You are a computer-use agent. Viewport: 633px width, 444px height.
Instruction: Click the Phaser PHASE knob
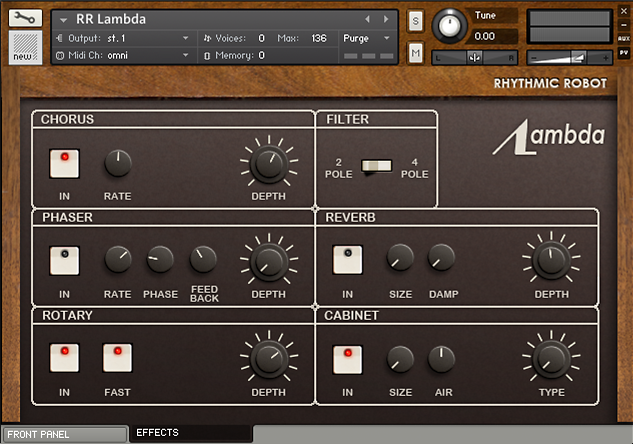(x=160, y=260)
